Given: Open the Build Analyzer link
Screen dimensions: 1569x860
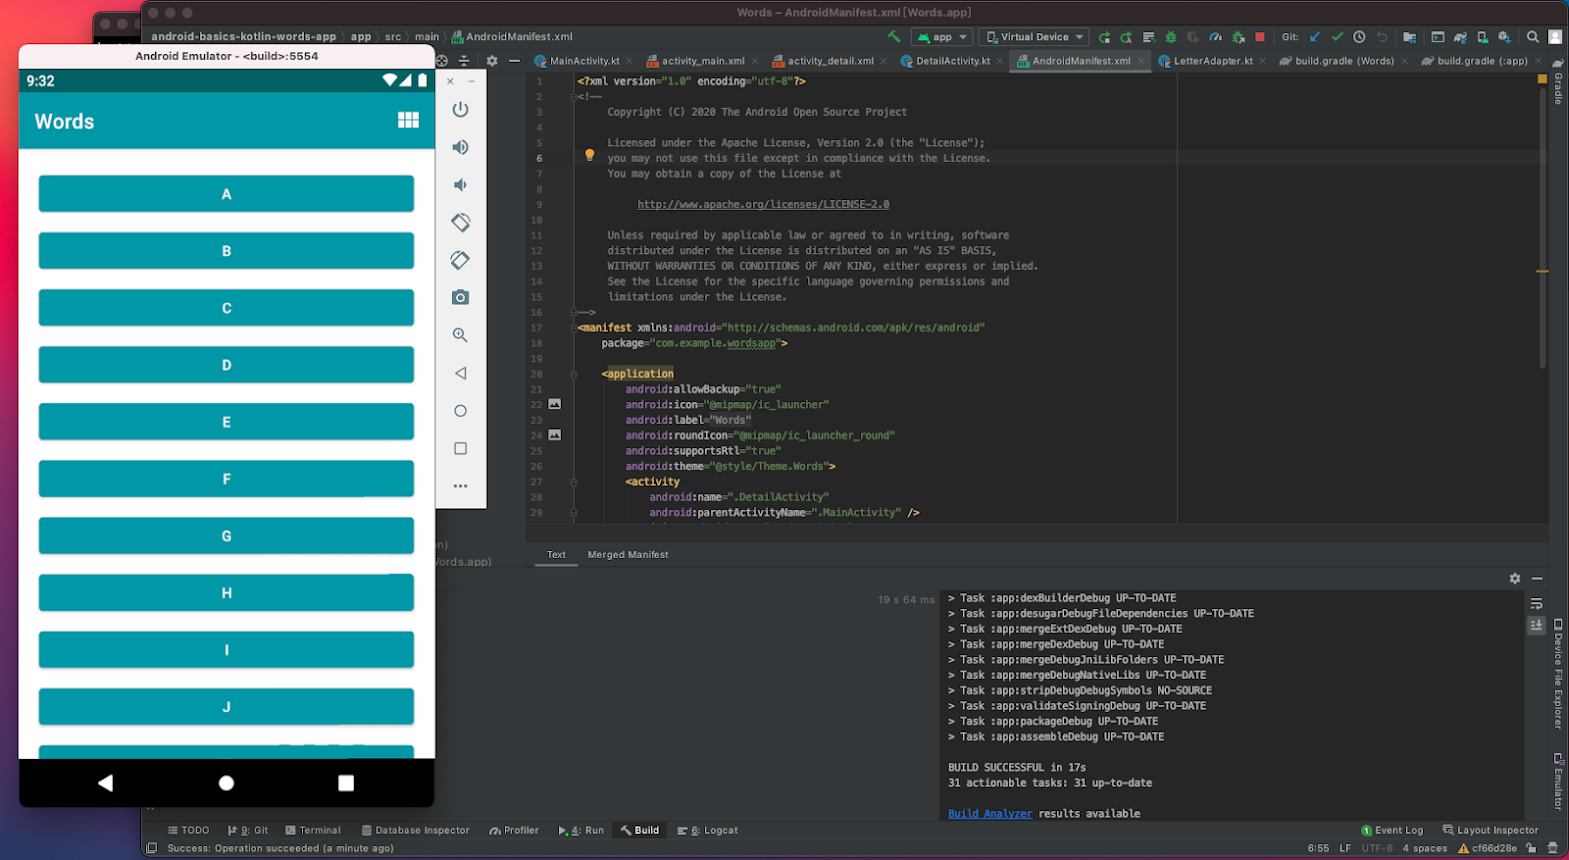Looking at the screenshot, I should coord(989,814).
